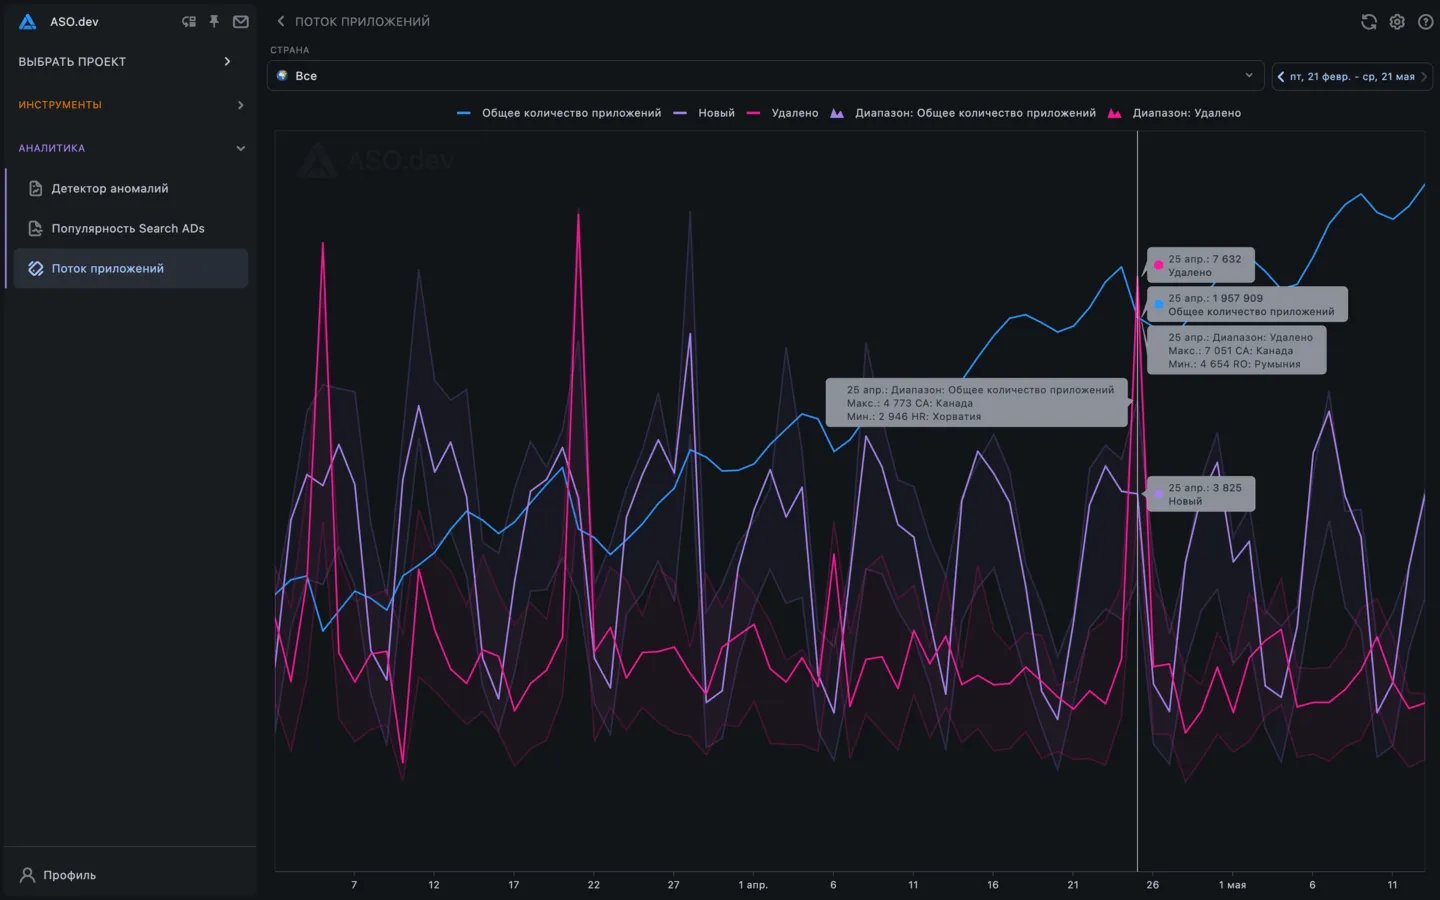Open the mail envelope icon

[x=241, y=22]
